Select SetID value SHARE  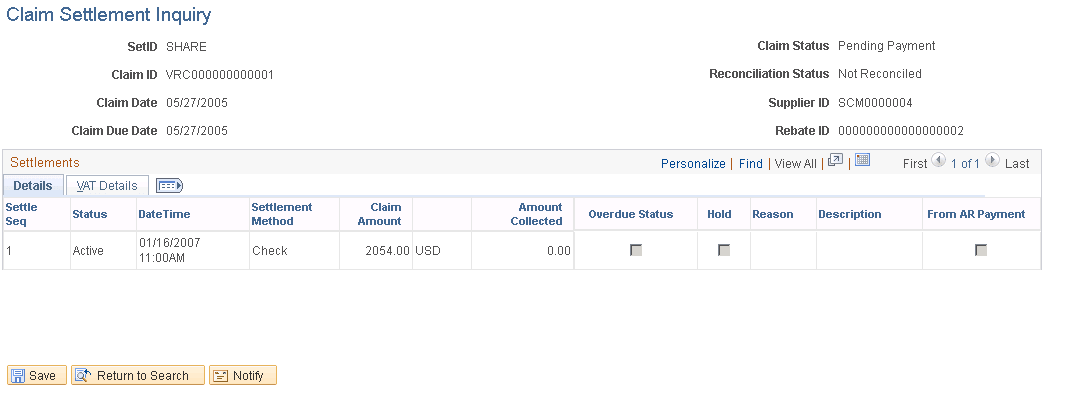(186, 47)
